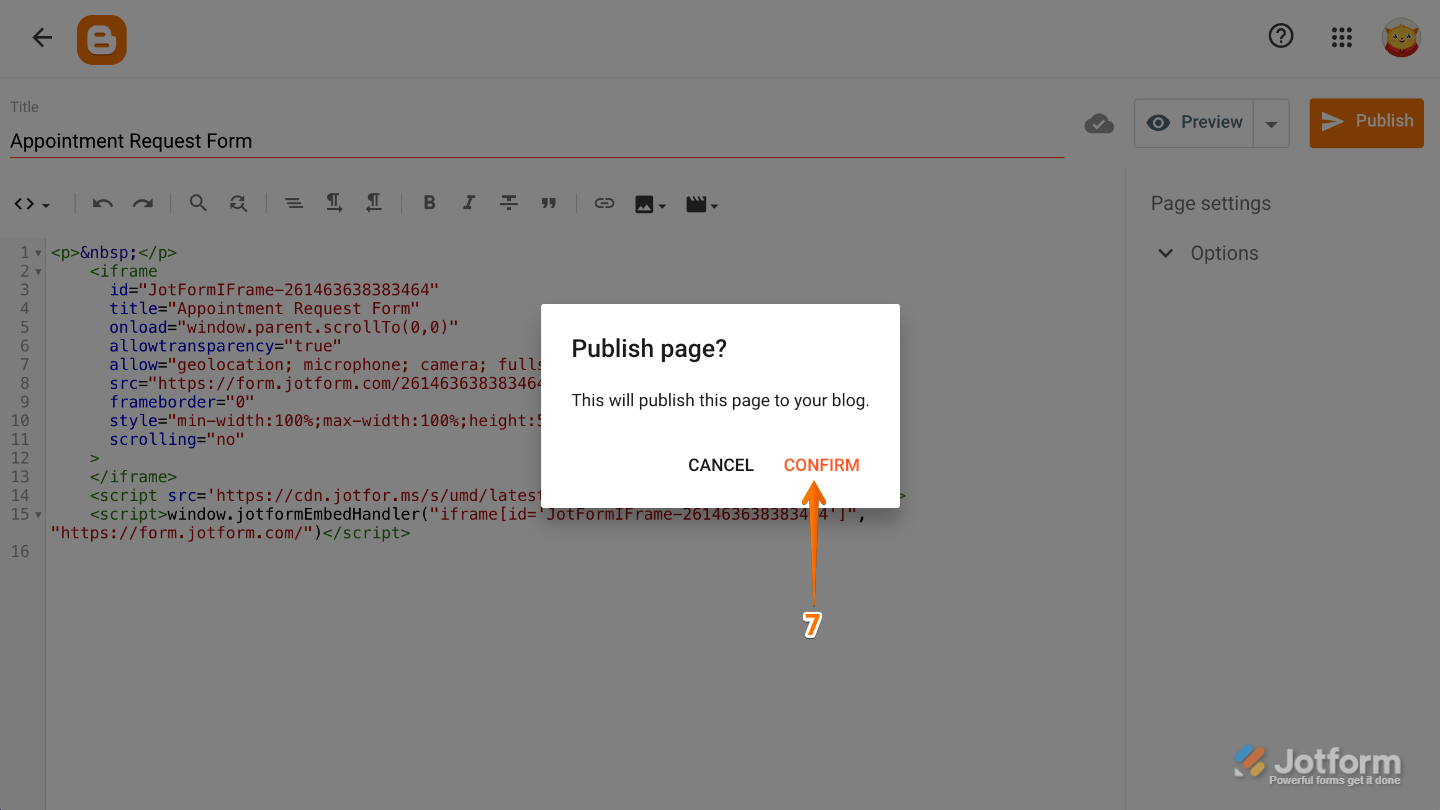
Task: Collapse code fold arrow on line 1
Action: [38, 253]
